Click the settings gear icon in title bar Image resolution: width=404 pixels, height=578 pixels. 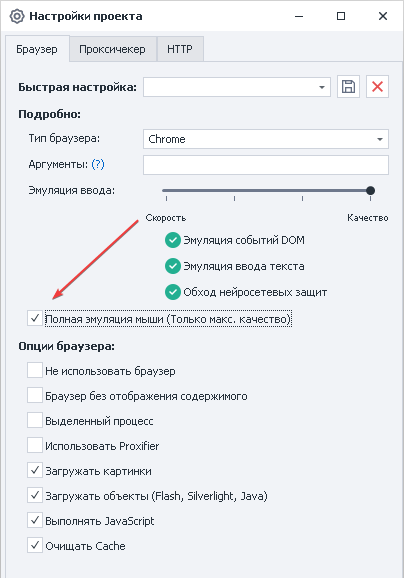(x=17, y=16)
